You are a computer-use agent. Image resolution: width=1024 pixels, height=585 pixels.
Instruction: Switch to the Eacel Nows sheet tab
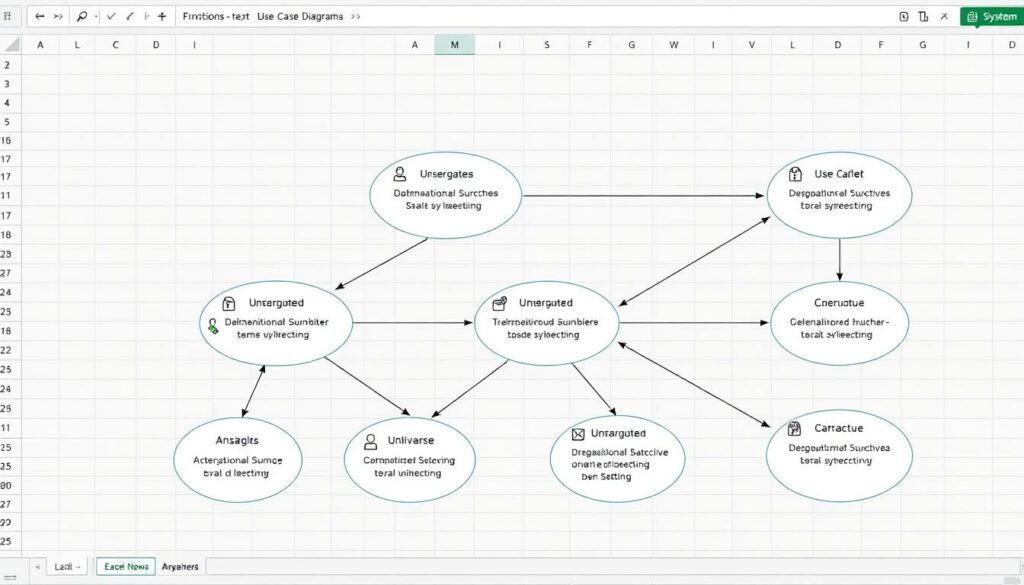click(x=126, y=566)
